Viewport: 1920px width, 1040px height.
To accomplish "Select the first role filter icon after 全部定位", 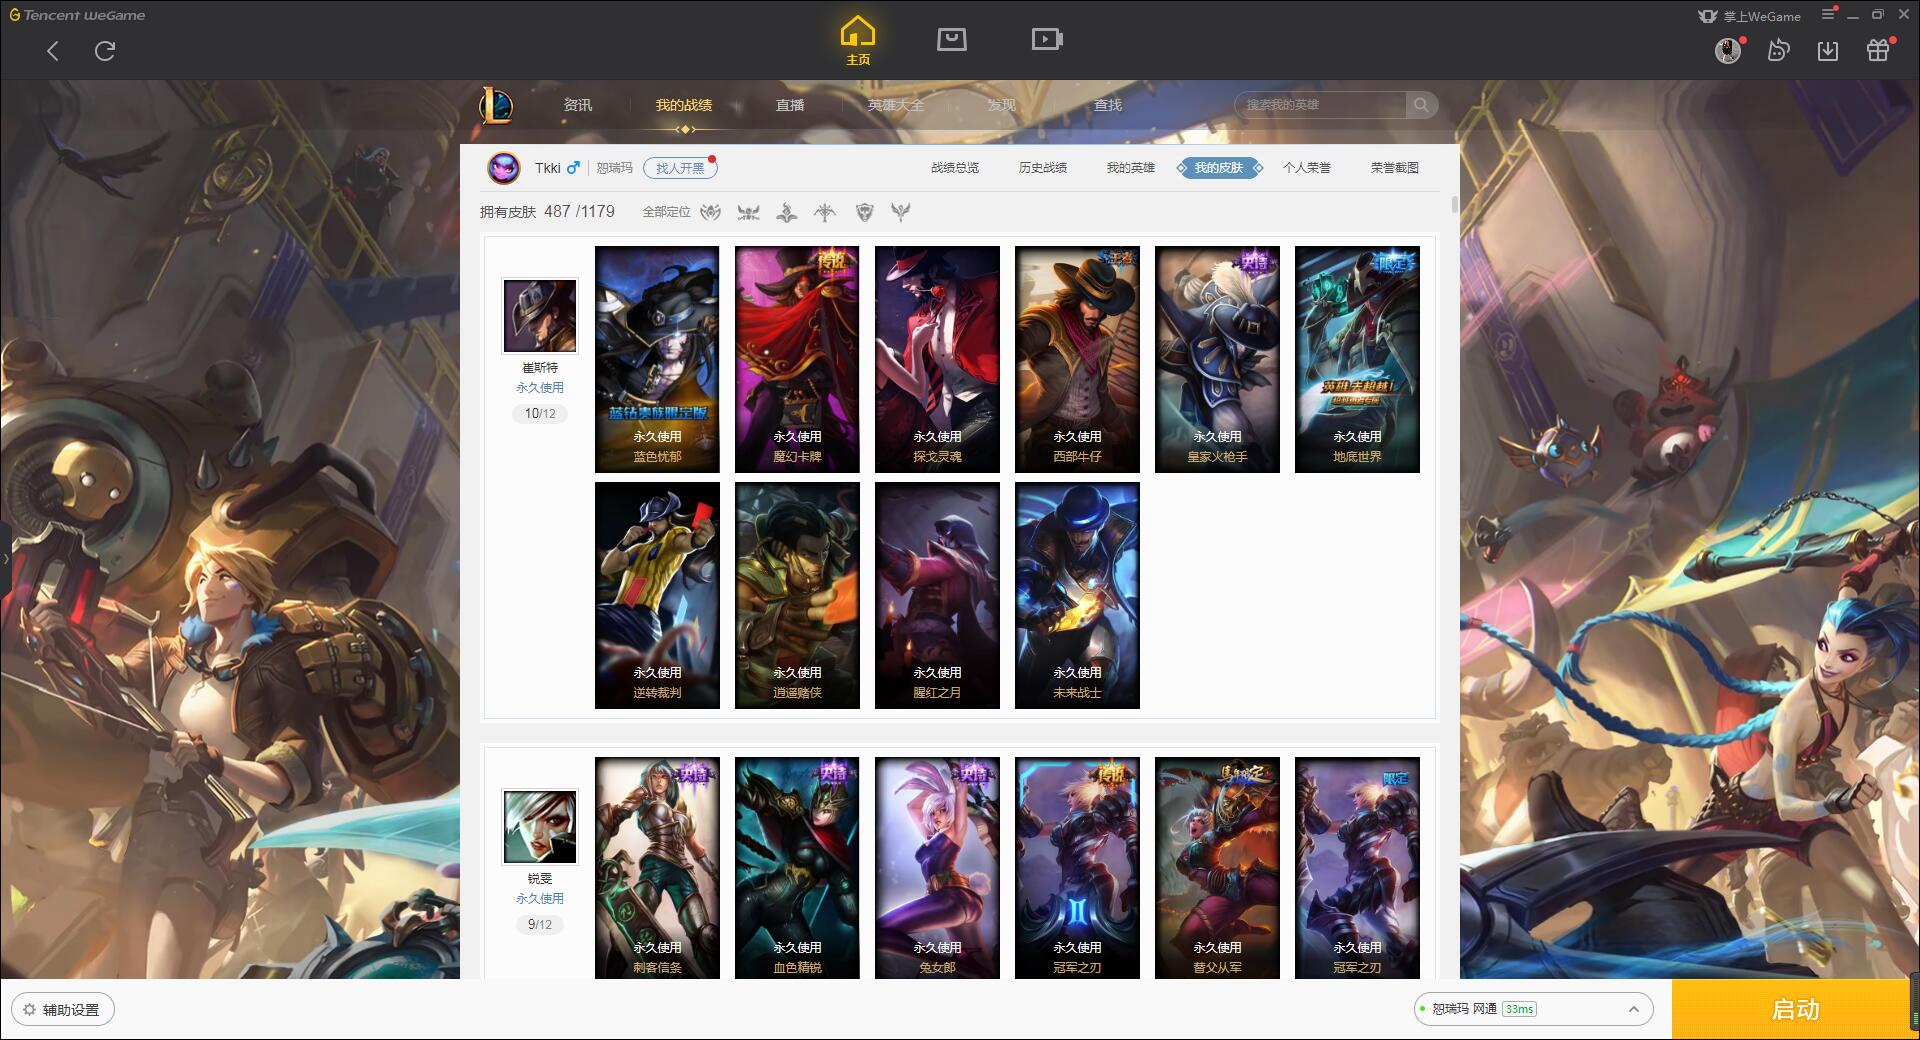I will click(x=711, y=212).
